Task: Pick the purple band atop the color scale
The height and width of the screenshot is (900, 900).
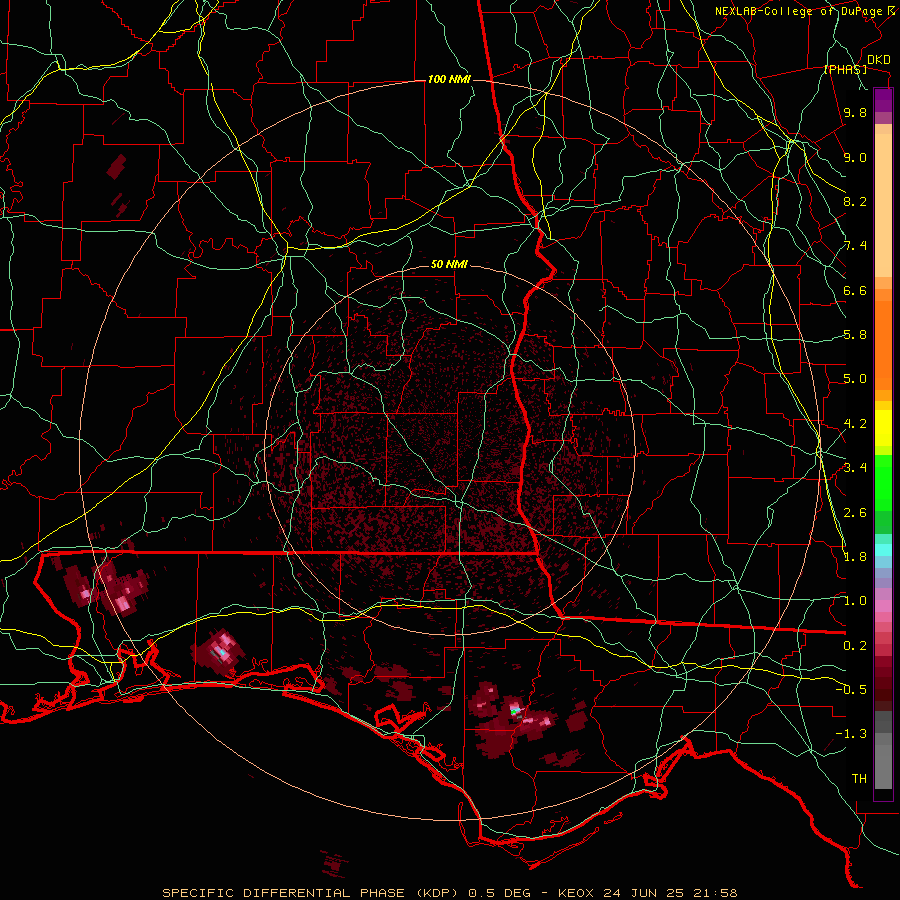Action: pyautogui.click(x=883, y=100)
